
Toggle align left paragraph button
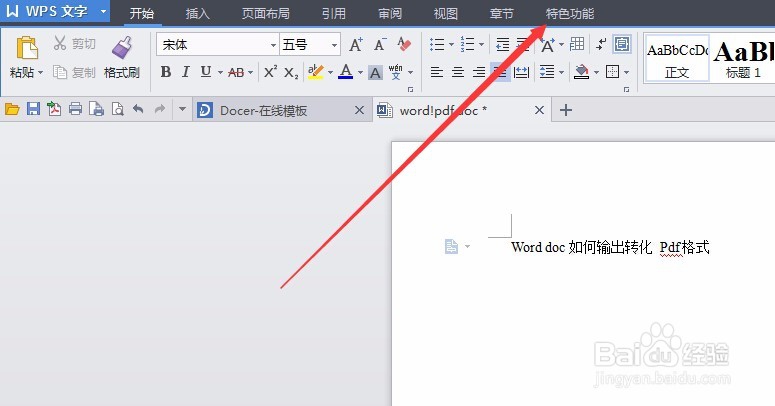point(436,73)
